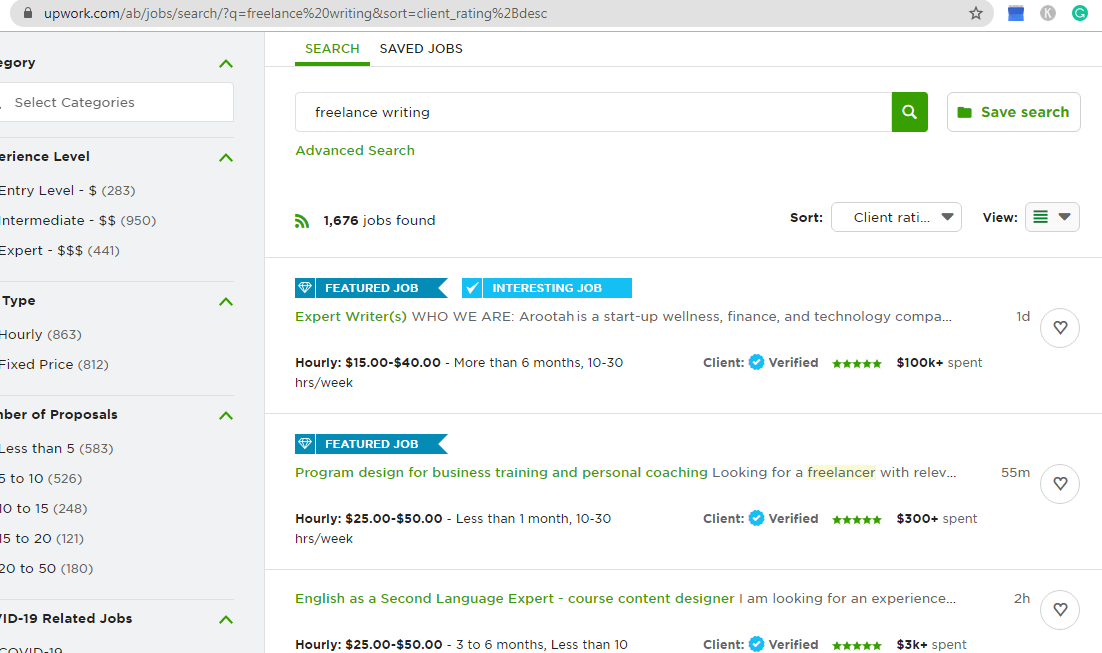Click five-star rating of the $100k+ client

point(857,363)
